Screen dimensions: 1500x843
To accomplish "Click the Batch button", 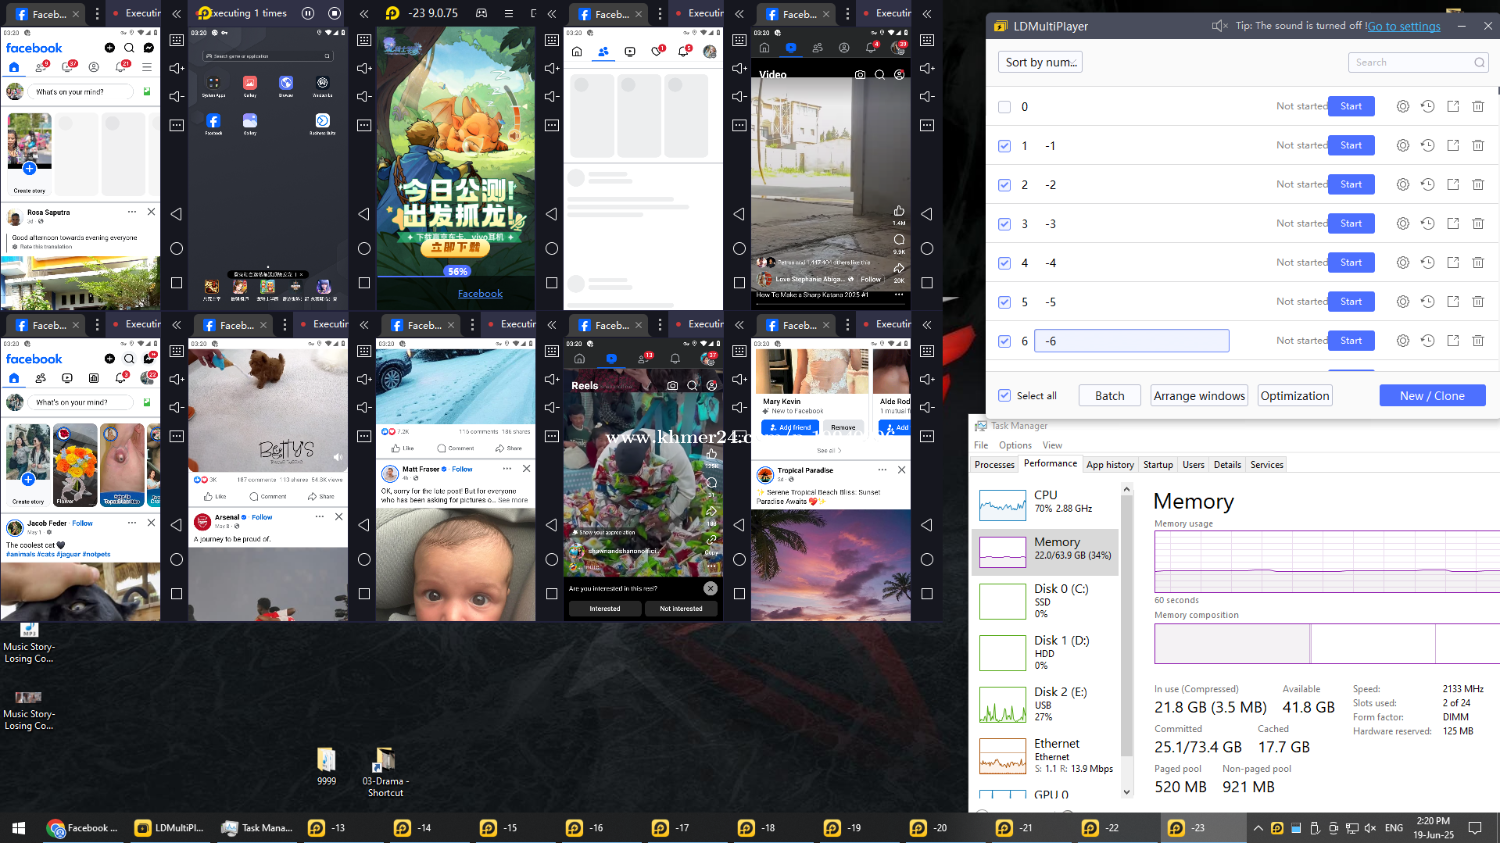I will click(1110, 396).
